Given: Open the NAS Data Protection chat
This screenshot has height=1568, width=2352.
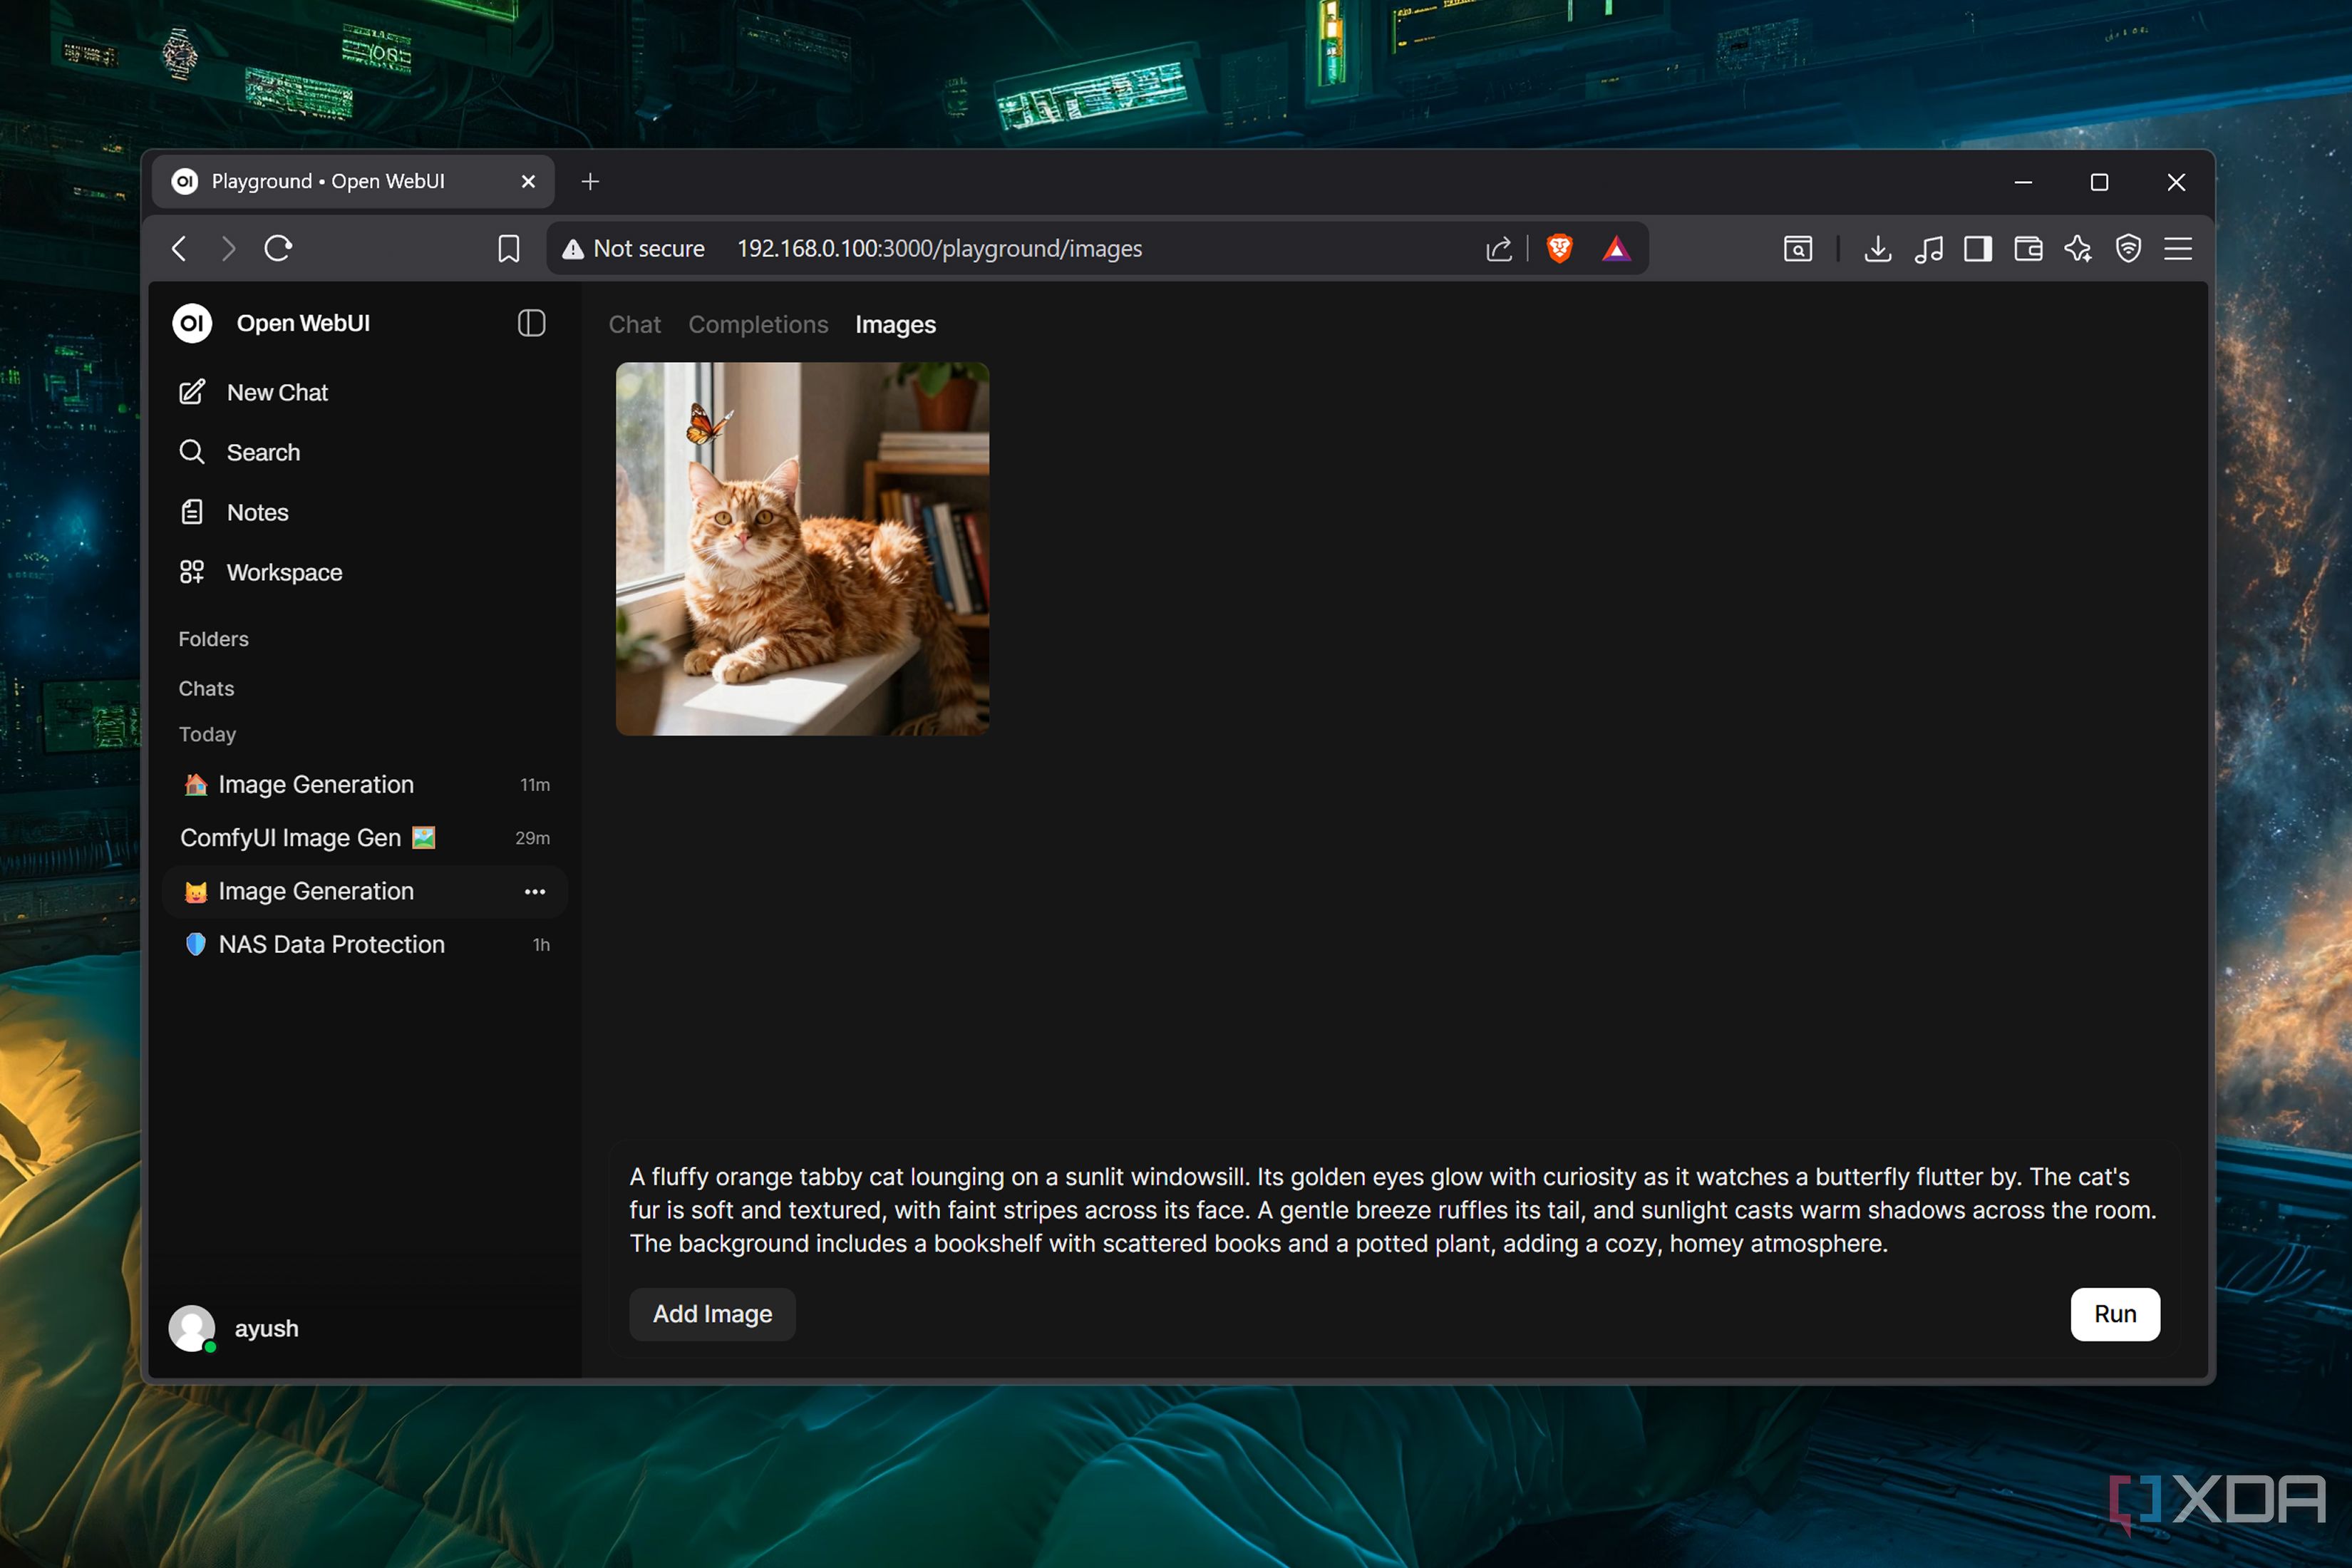Looking at the screenshot, I should coord(331,944).
